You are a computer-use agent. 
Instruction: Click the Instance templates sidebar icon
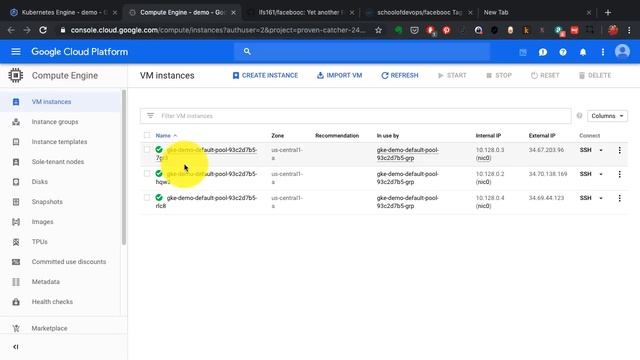click(16, 142)
